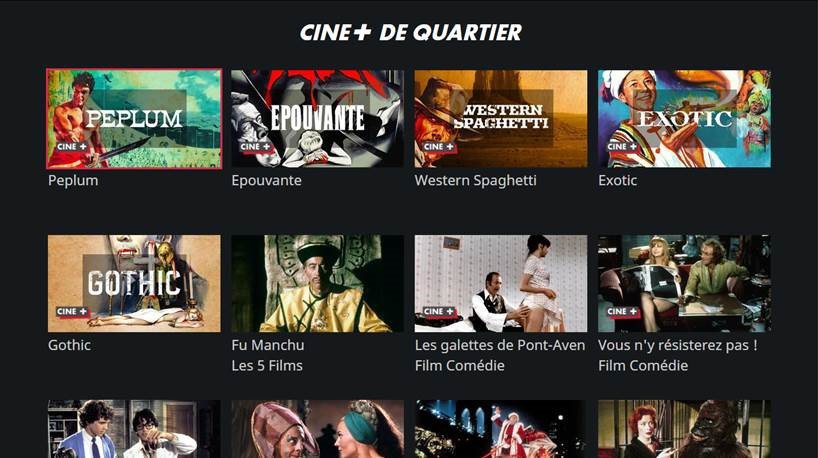The image size is (818, 458).
Task: Select Vous n'y résisterez pas thumbnail
Action: tap(684, 283)
